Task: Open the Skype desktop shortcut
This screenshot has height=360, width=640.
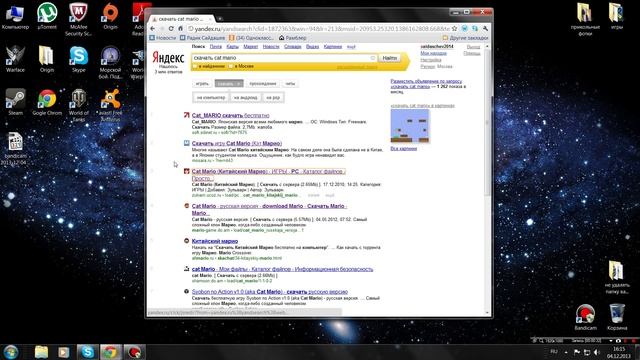Action: click(x=78, y=59)
